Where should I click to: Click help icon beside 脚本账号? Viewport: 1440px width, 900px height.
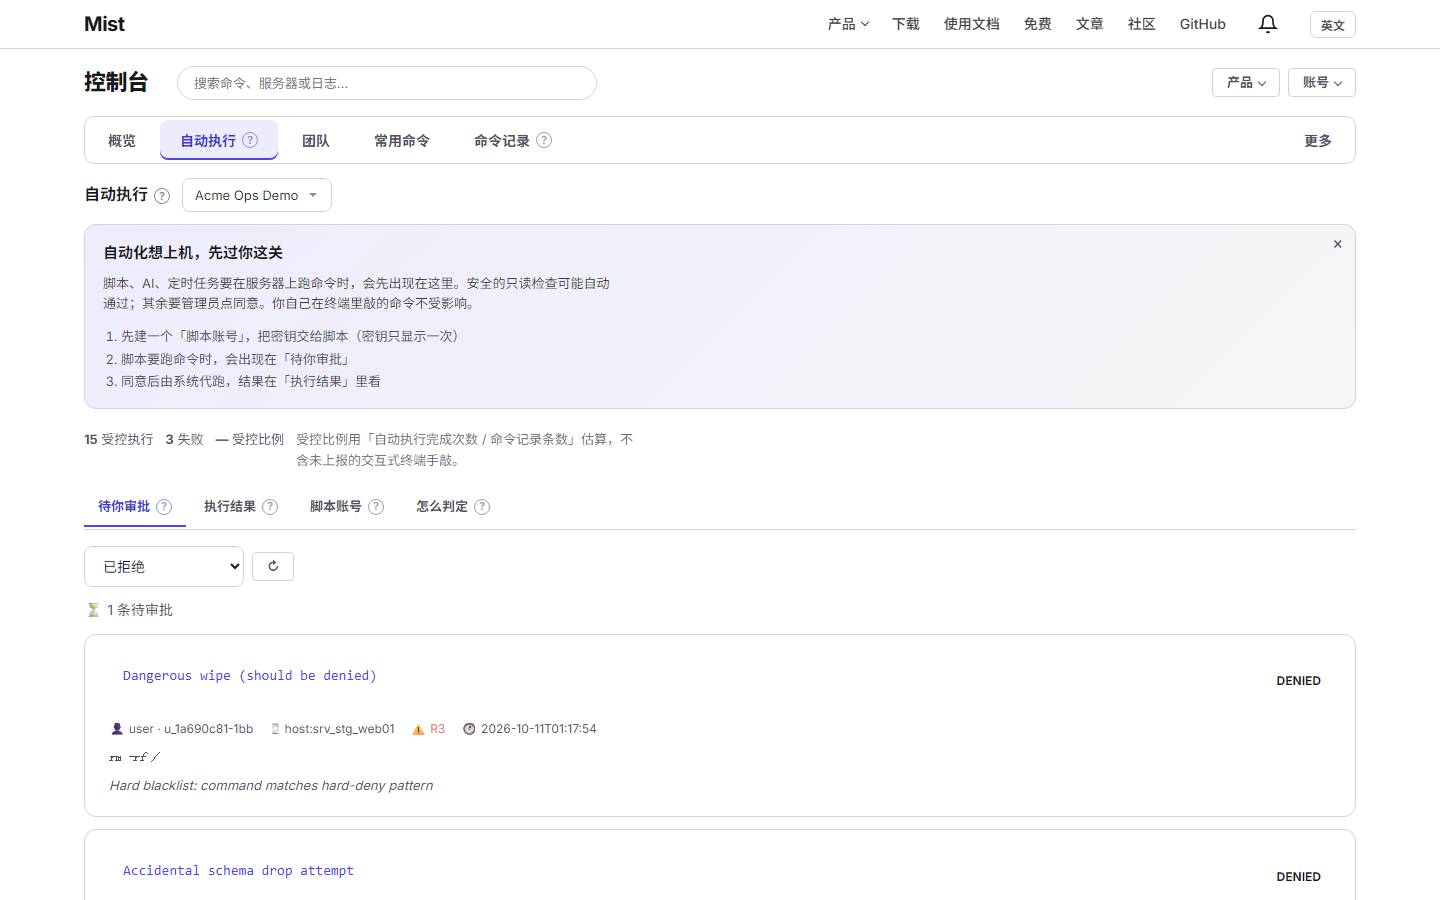[376, 507]
